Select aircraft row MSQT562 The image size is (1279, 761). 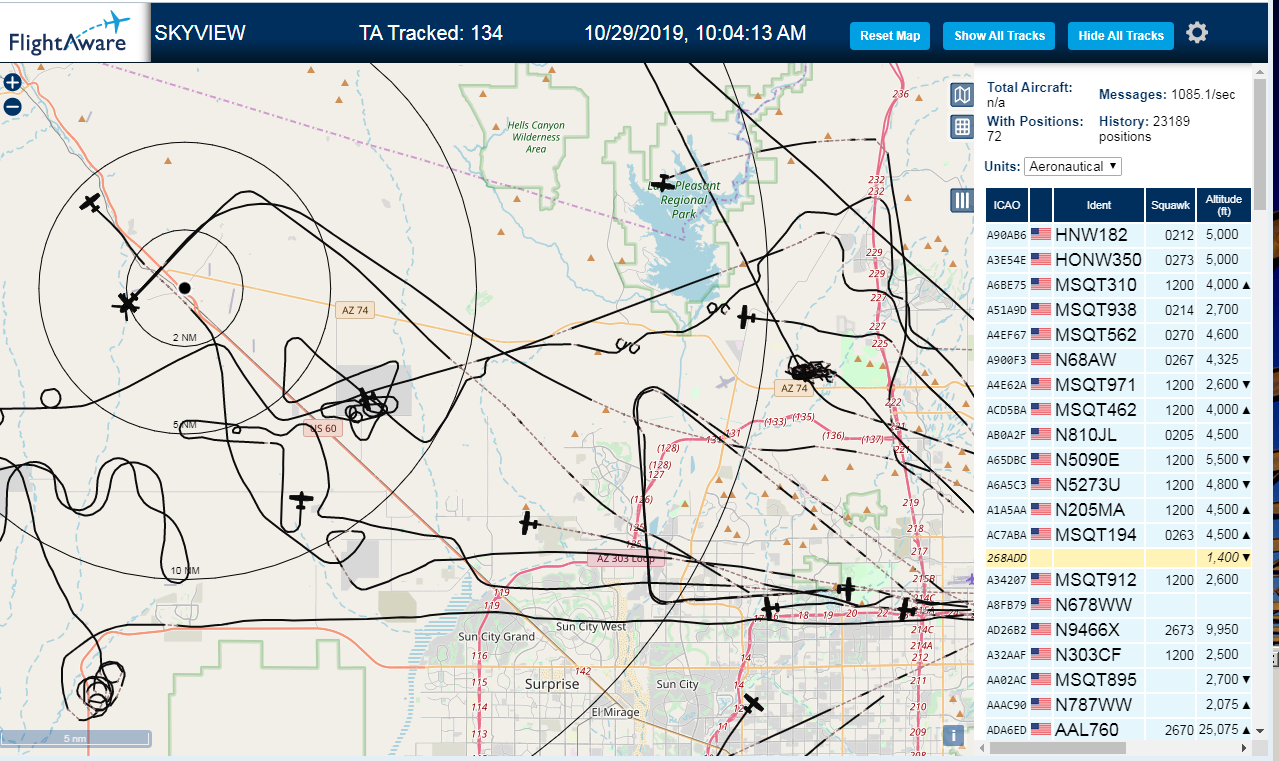click(1119, 335)
